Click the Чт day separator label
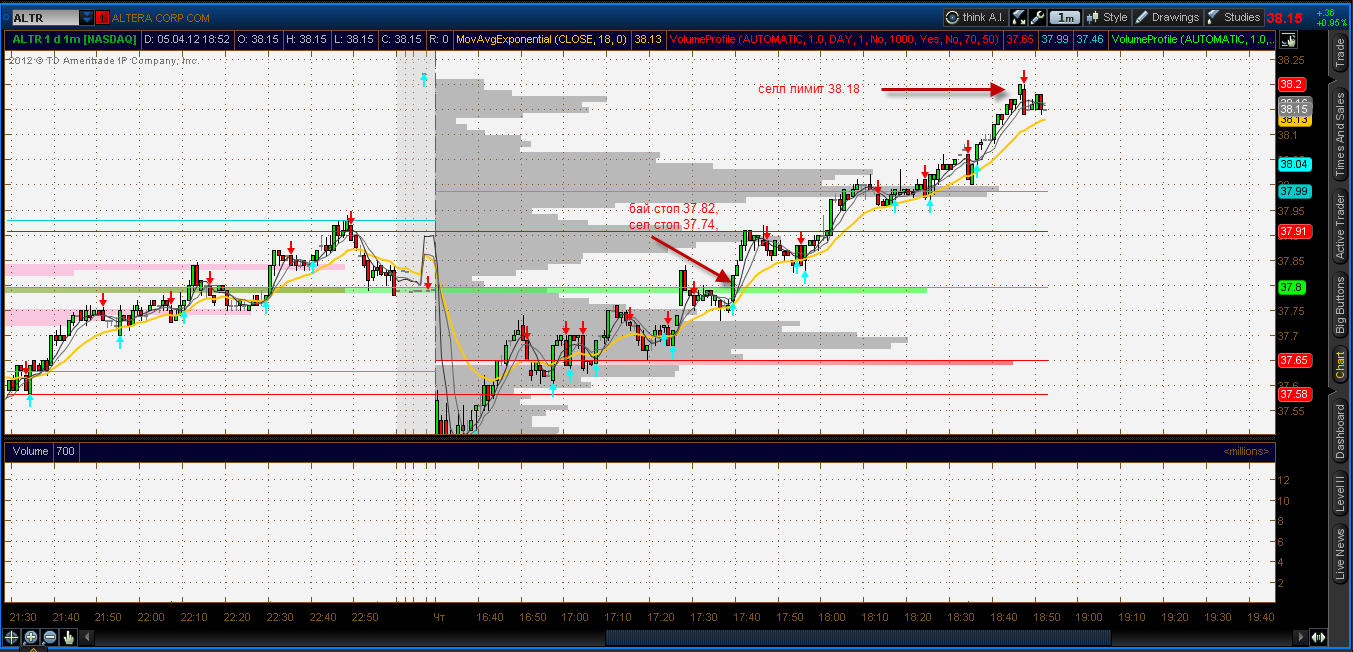Image resolution: width=1353 pixels, height=652 pixels. pos(437,617)
